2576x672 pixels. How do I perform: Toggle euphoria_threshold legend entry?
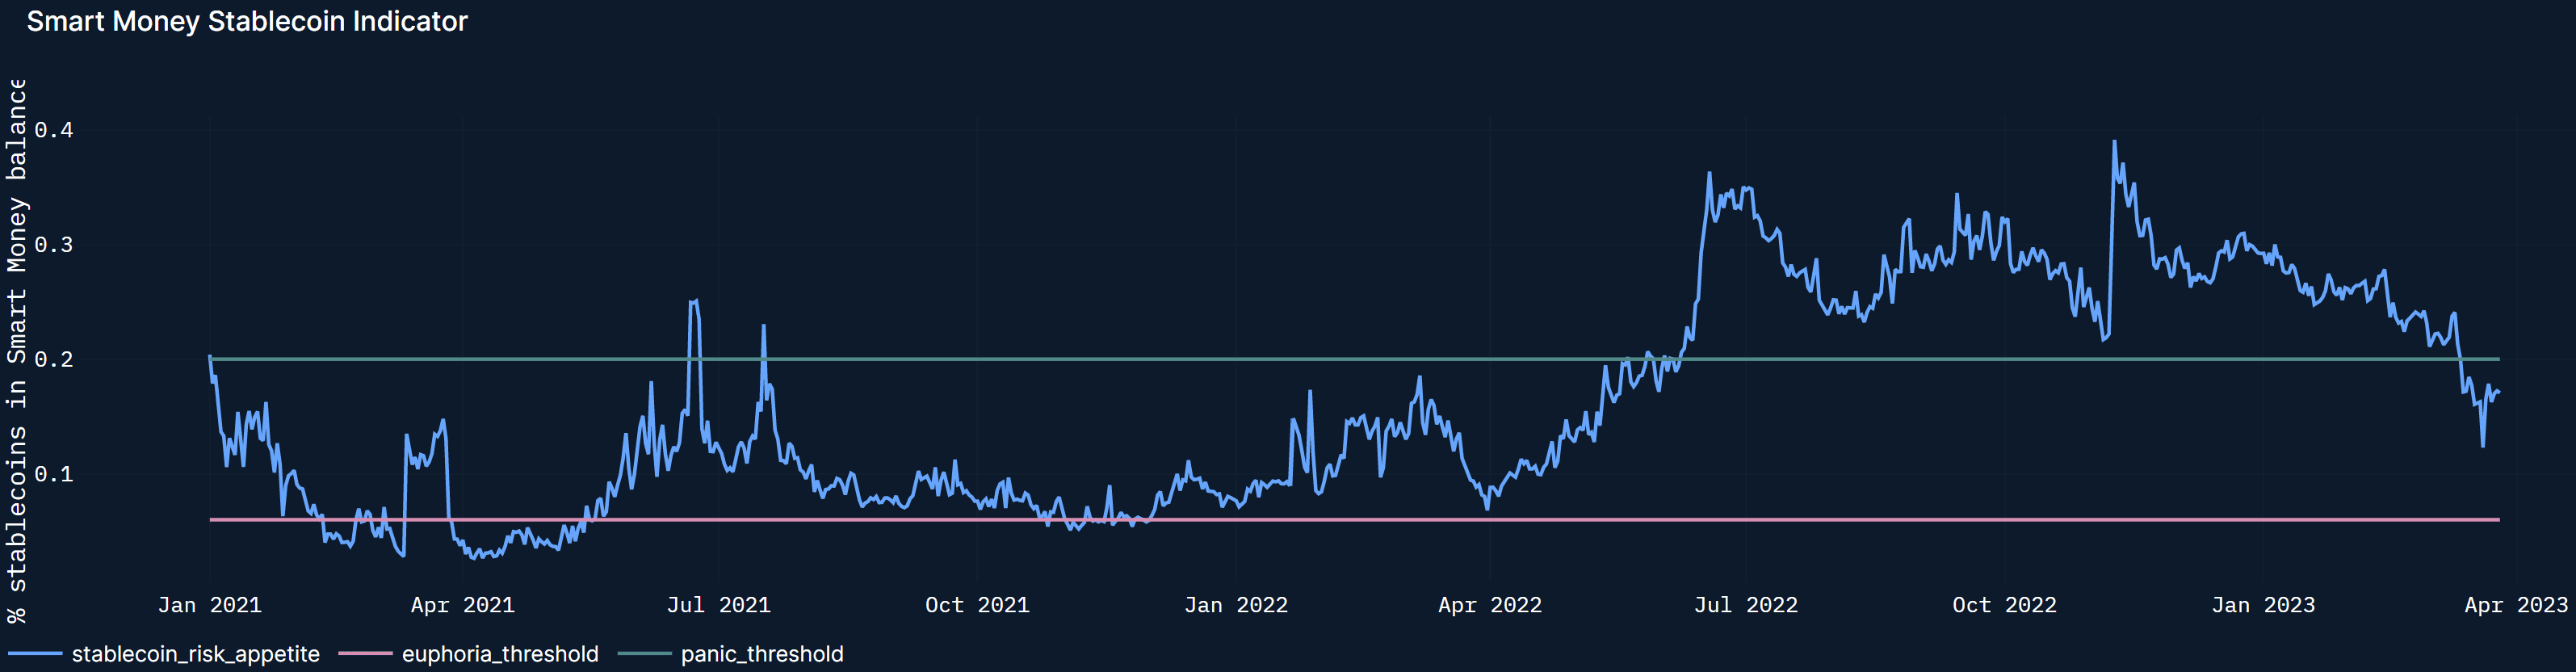468,654
